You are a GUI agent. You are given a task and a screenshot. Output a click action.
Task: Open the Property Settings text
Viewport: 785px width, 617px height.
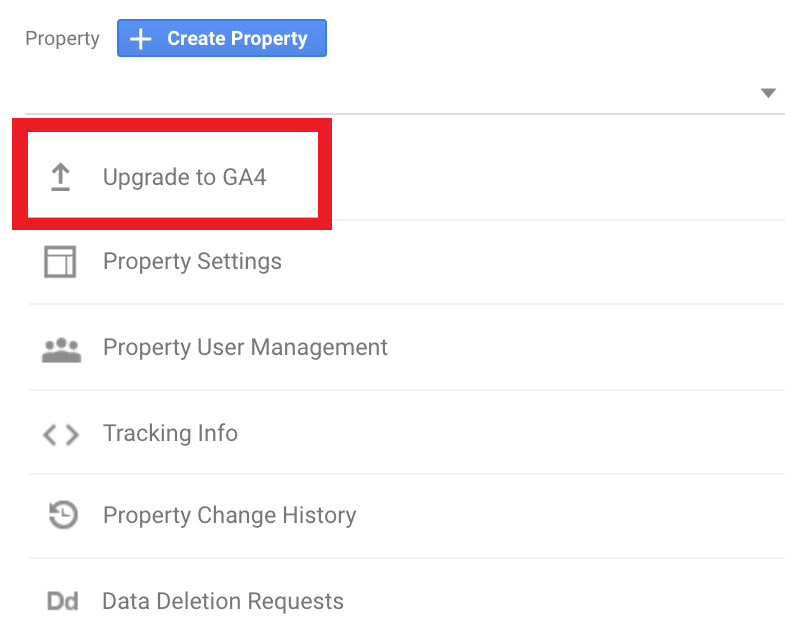(192, 262)
